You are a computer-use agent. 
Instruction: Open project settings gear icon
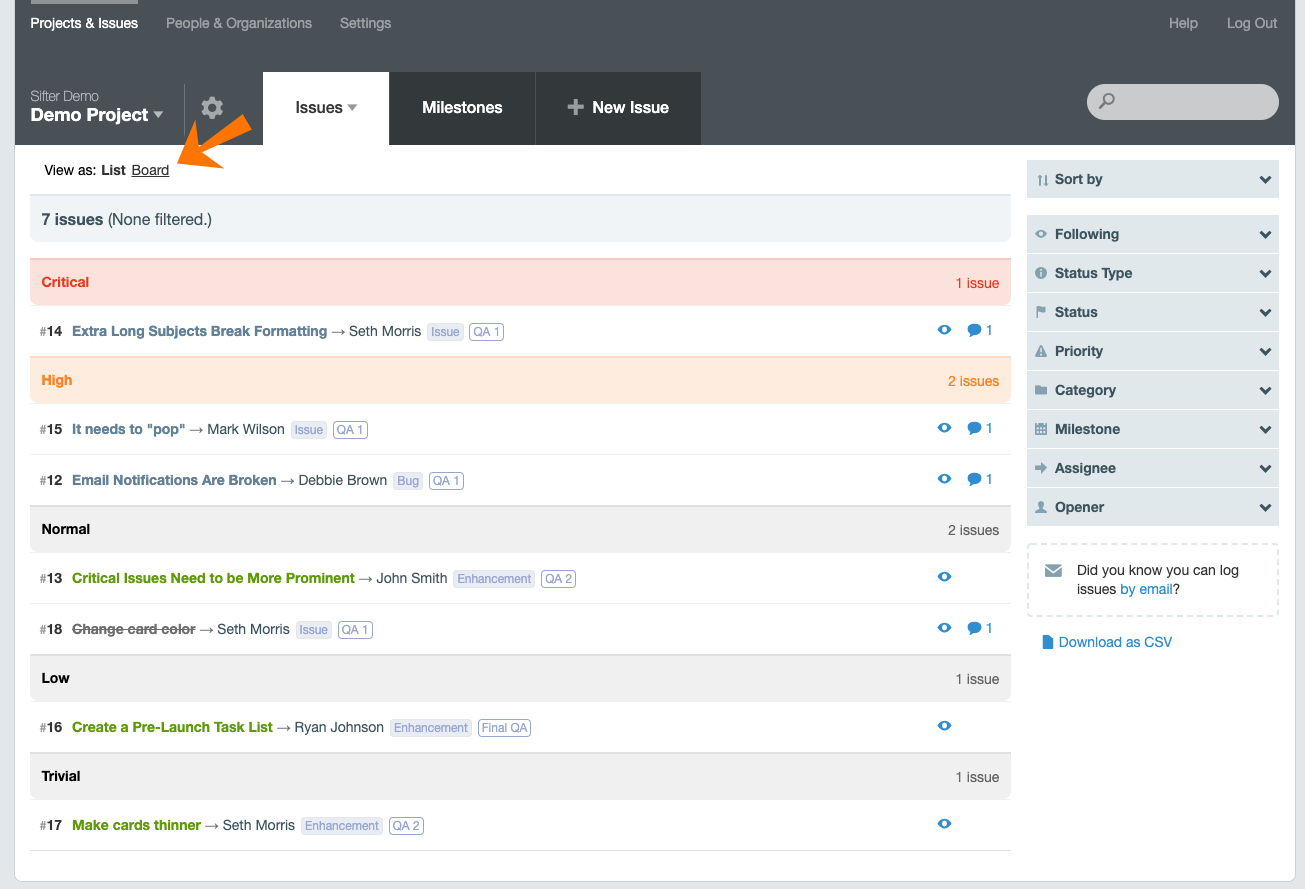212,108
